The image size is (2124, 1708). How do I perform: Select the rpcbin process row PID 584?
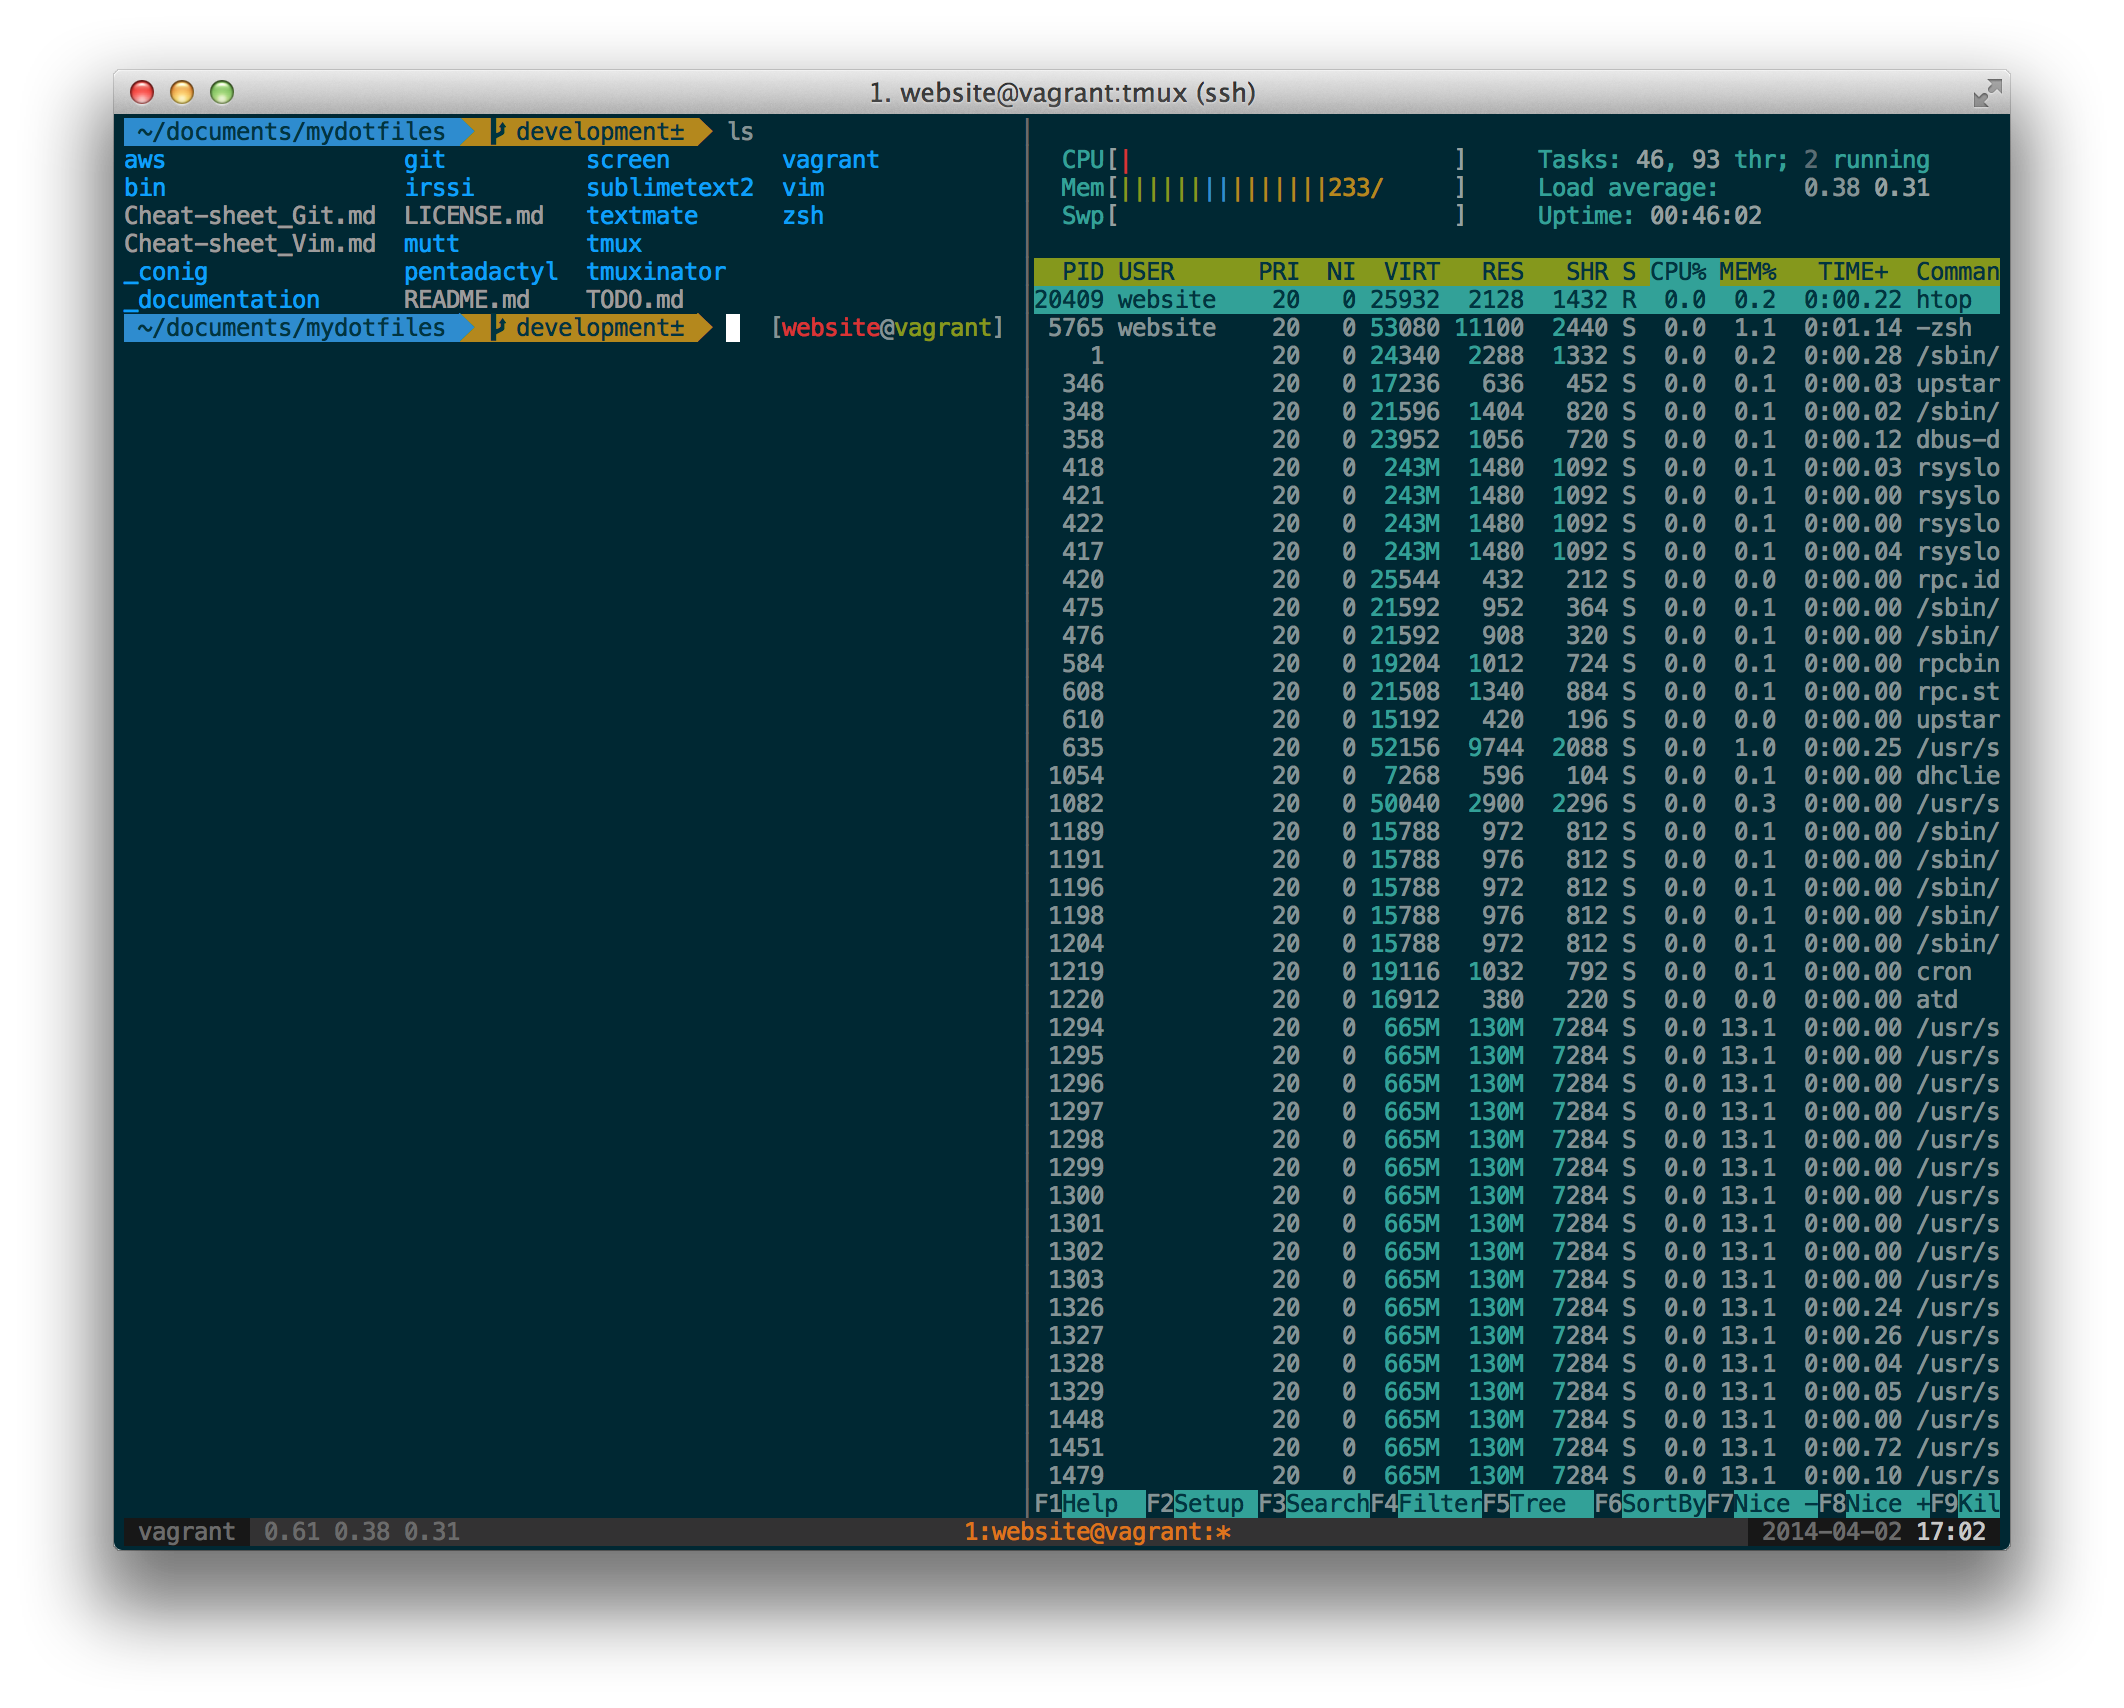[1516, 663]
